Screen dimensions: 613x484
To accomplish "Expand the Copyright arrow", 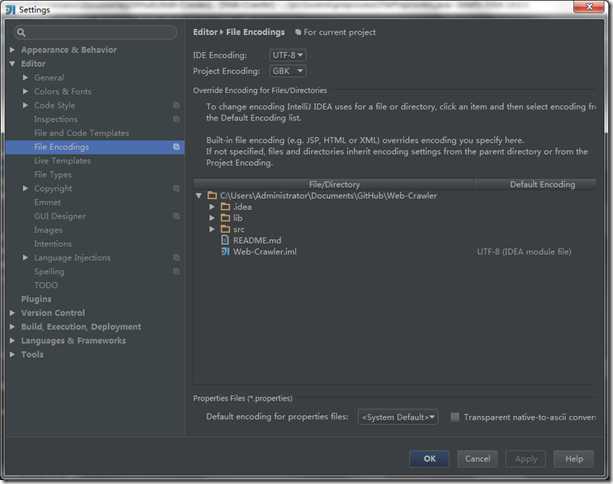I will pyautogui.click(x=25, y=188).
